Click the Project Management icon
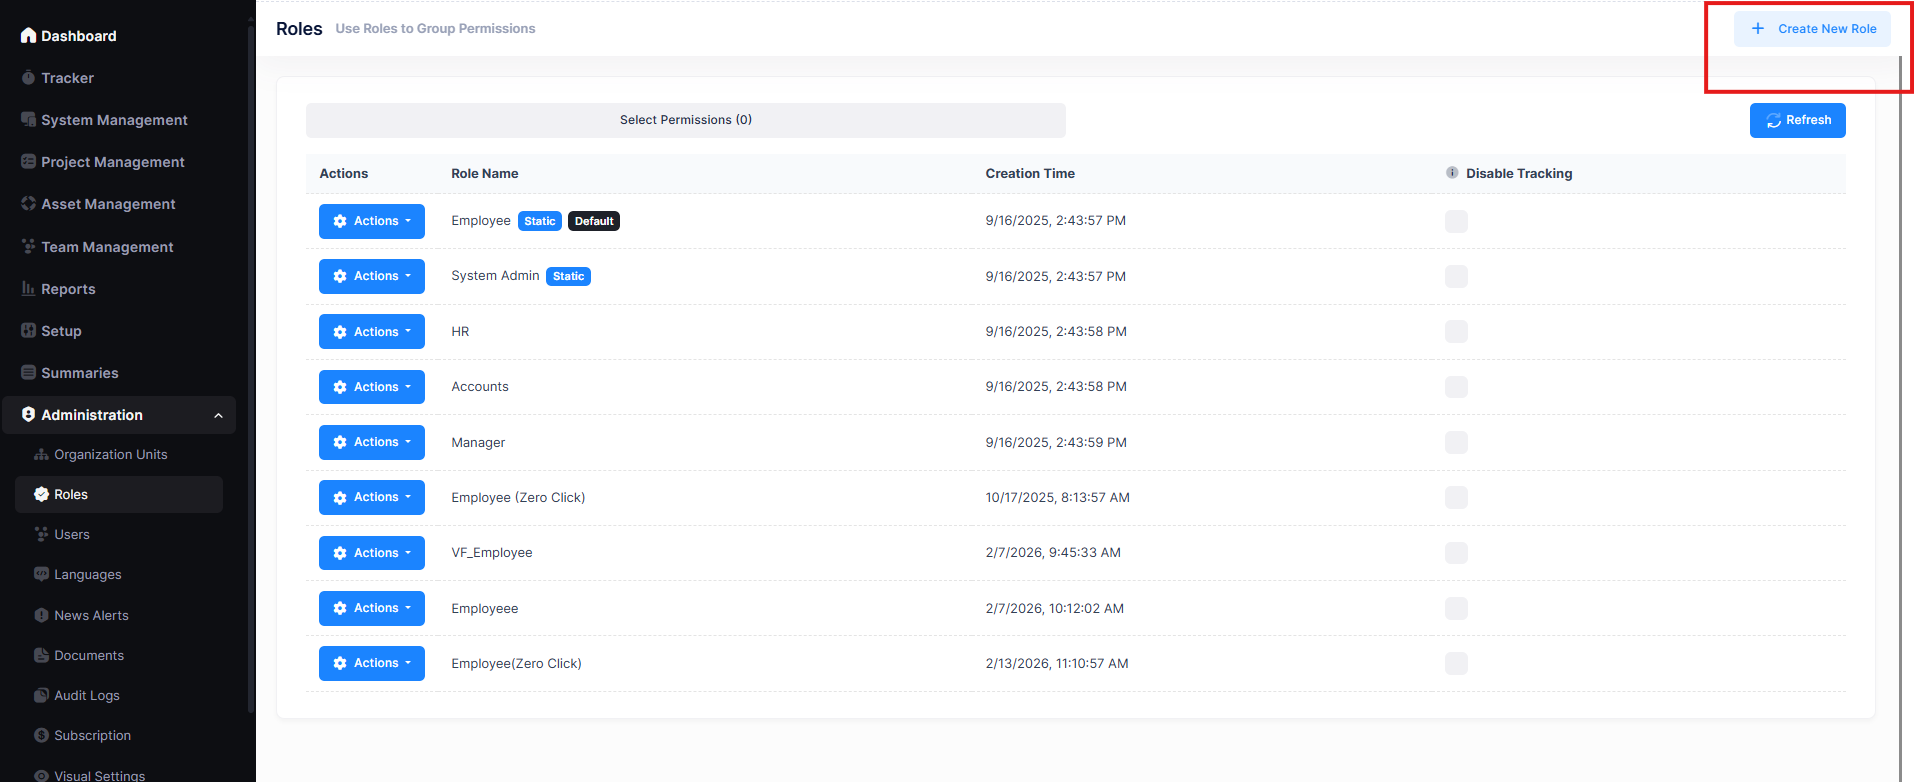The image size is (1914, 782). pos(28,162)
